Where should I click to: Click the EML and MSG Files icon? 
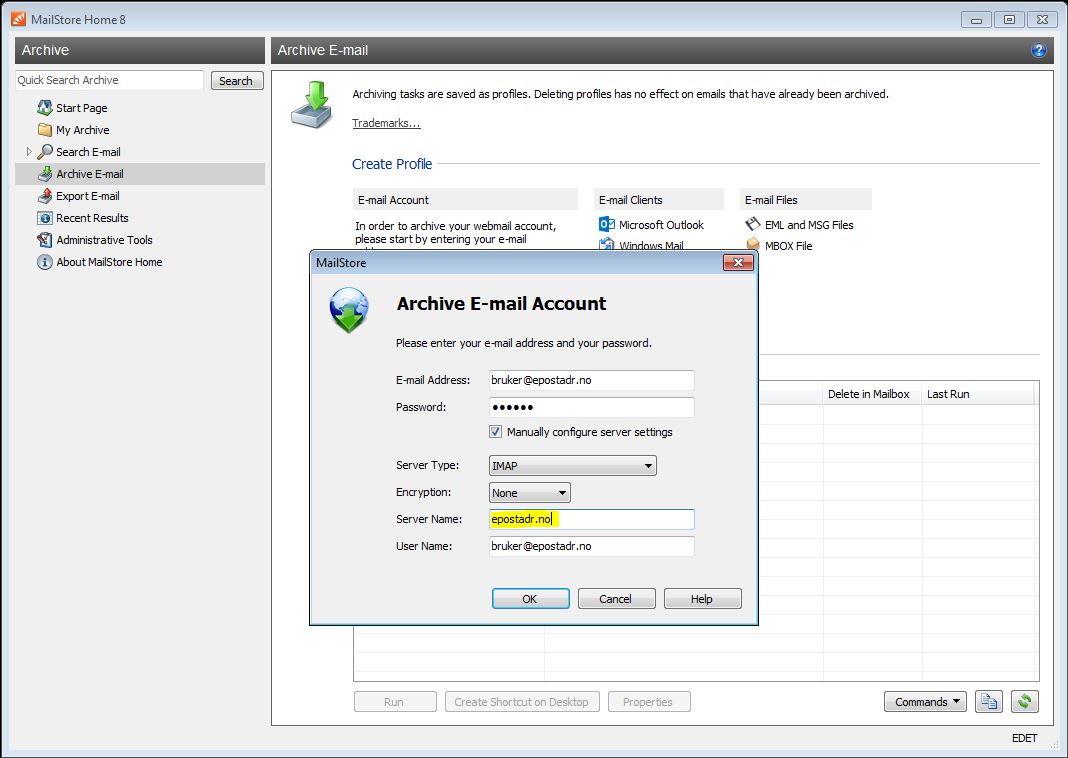tap(753, 224)
